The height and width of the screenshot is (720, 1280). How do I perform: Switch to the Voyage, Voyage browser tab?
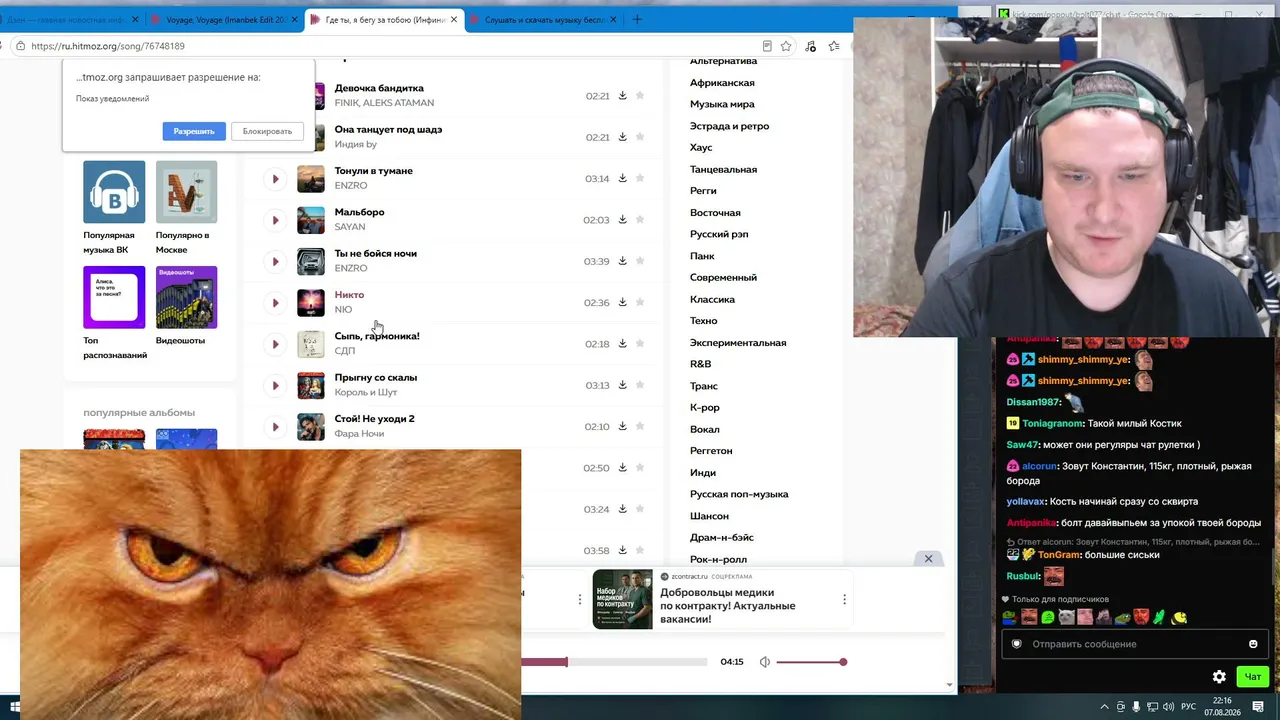coord(225,19)
